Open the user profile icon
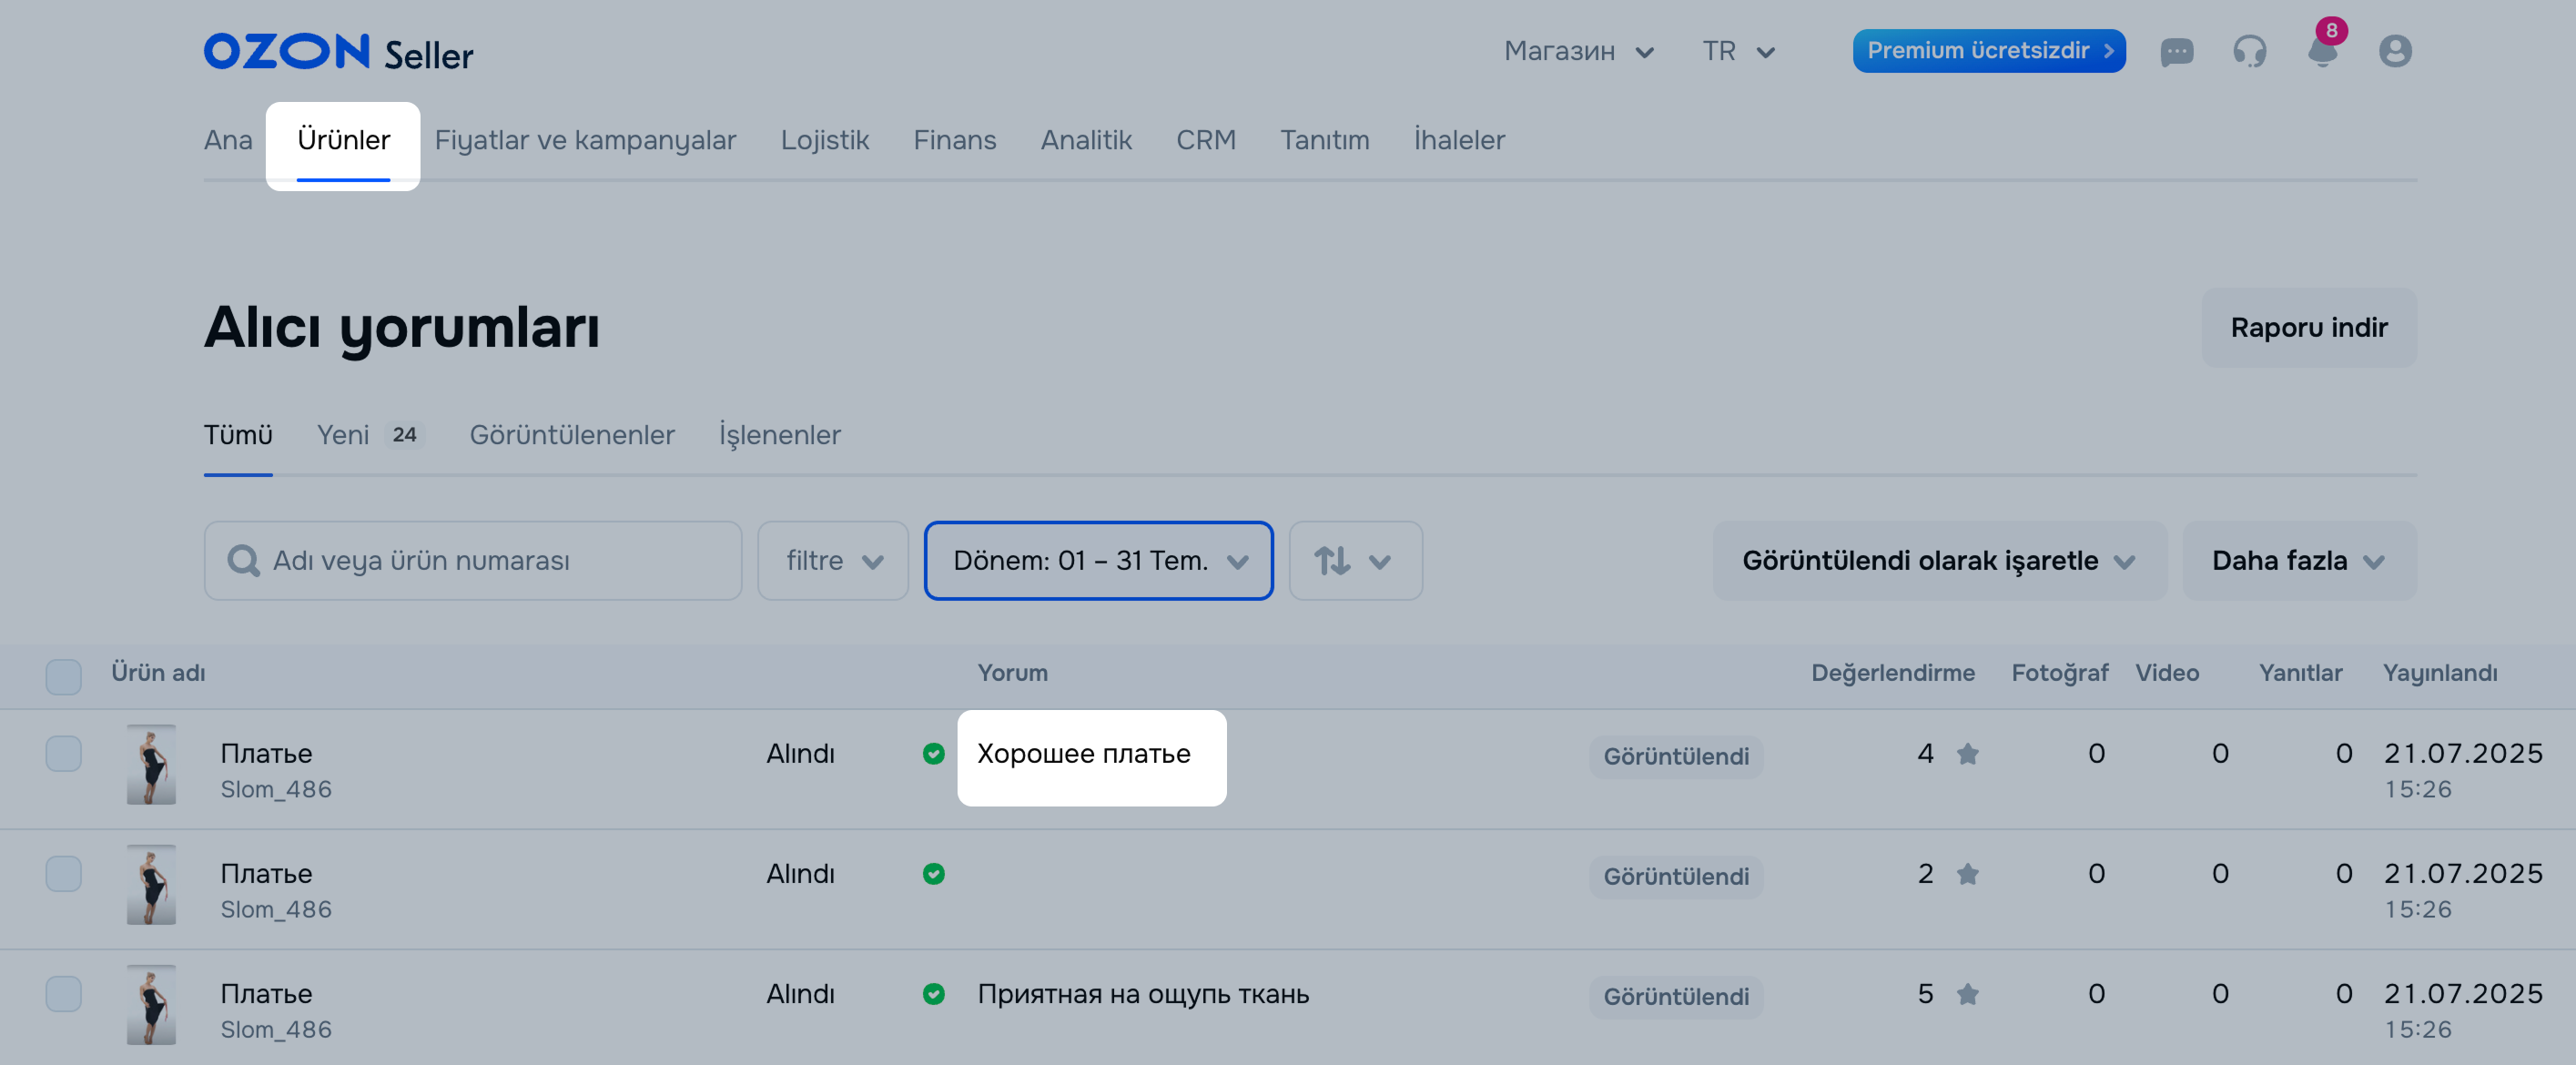This screenshot has width=2576, height=1065. click(2395, 51)
